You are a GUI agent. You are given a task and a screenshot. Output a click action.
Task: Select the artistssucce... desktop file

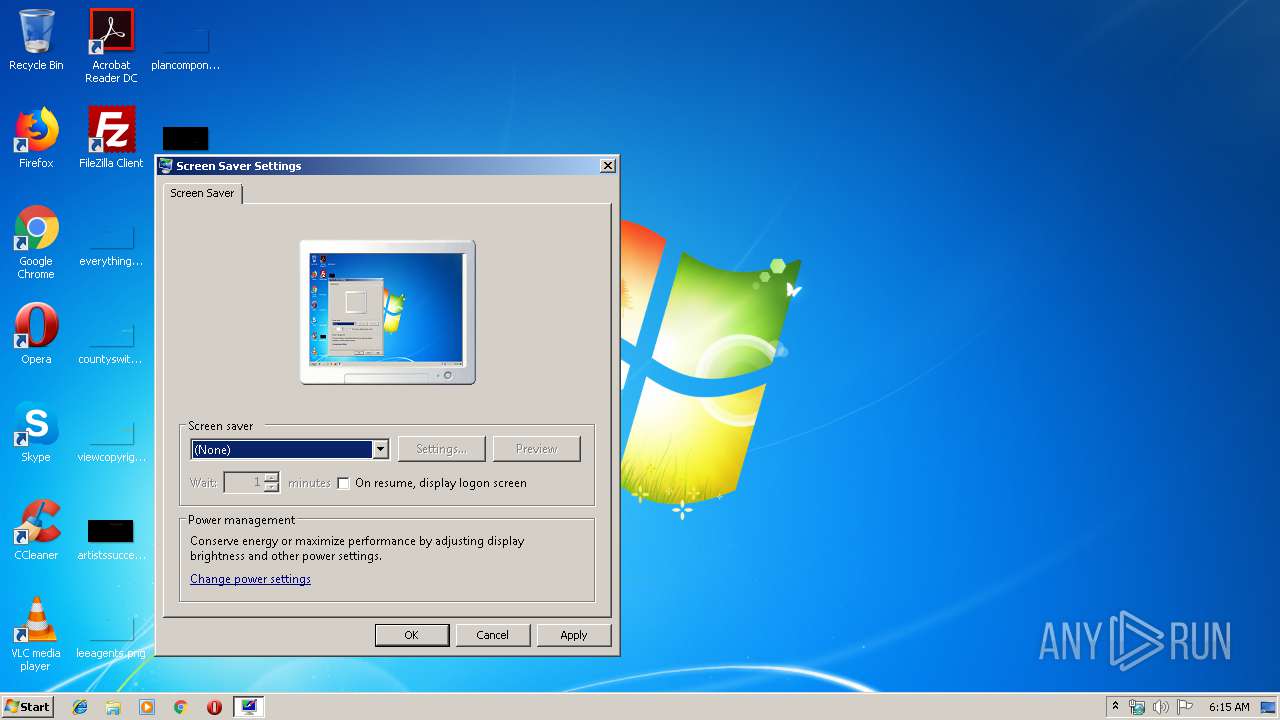click(x=111, y=538)
